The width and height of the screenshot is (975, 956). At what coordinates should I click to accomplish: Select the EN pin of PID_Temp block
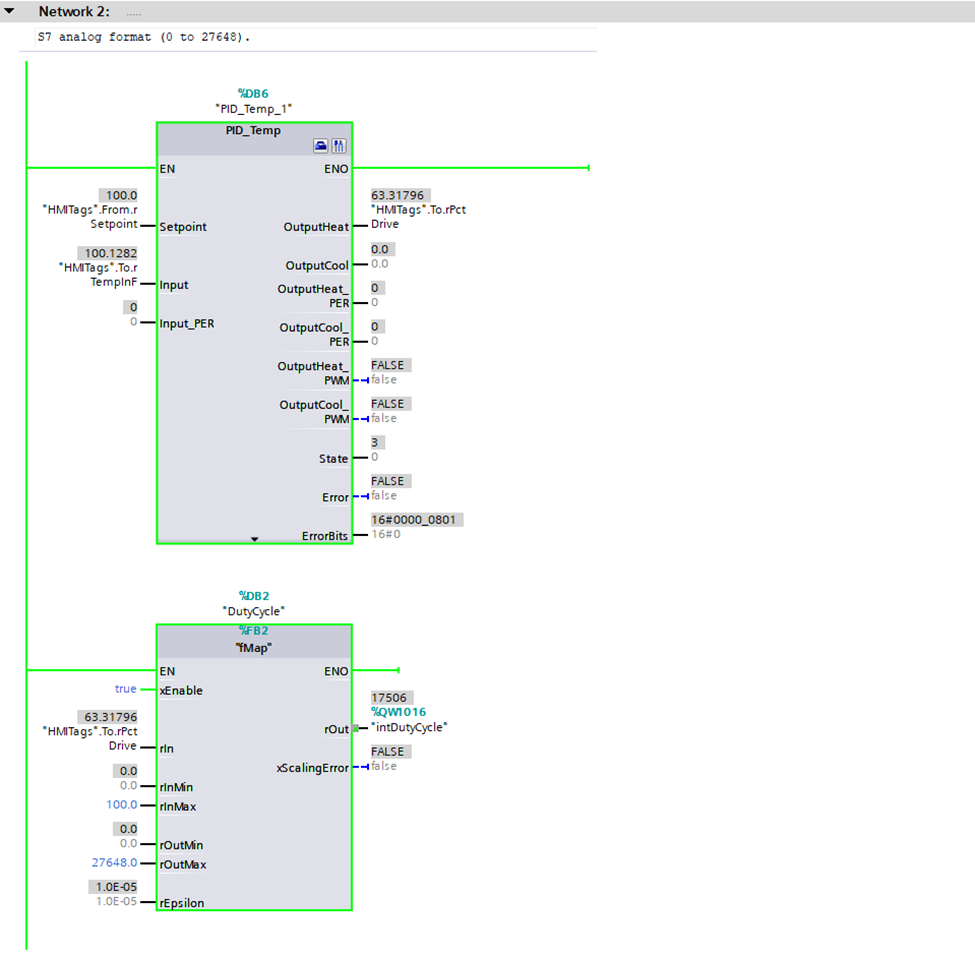[167, 169]
